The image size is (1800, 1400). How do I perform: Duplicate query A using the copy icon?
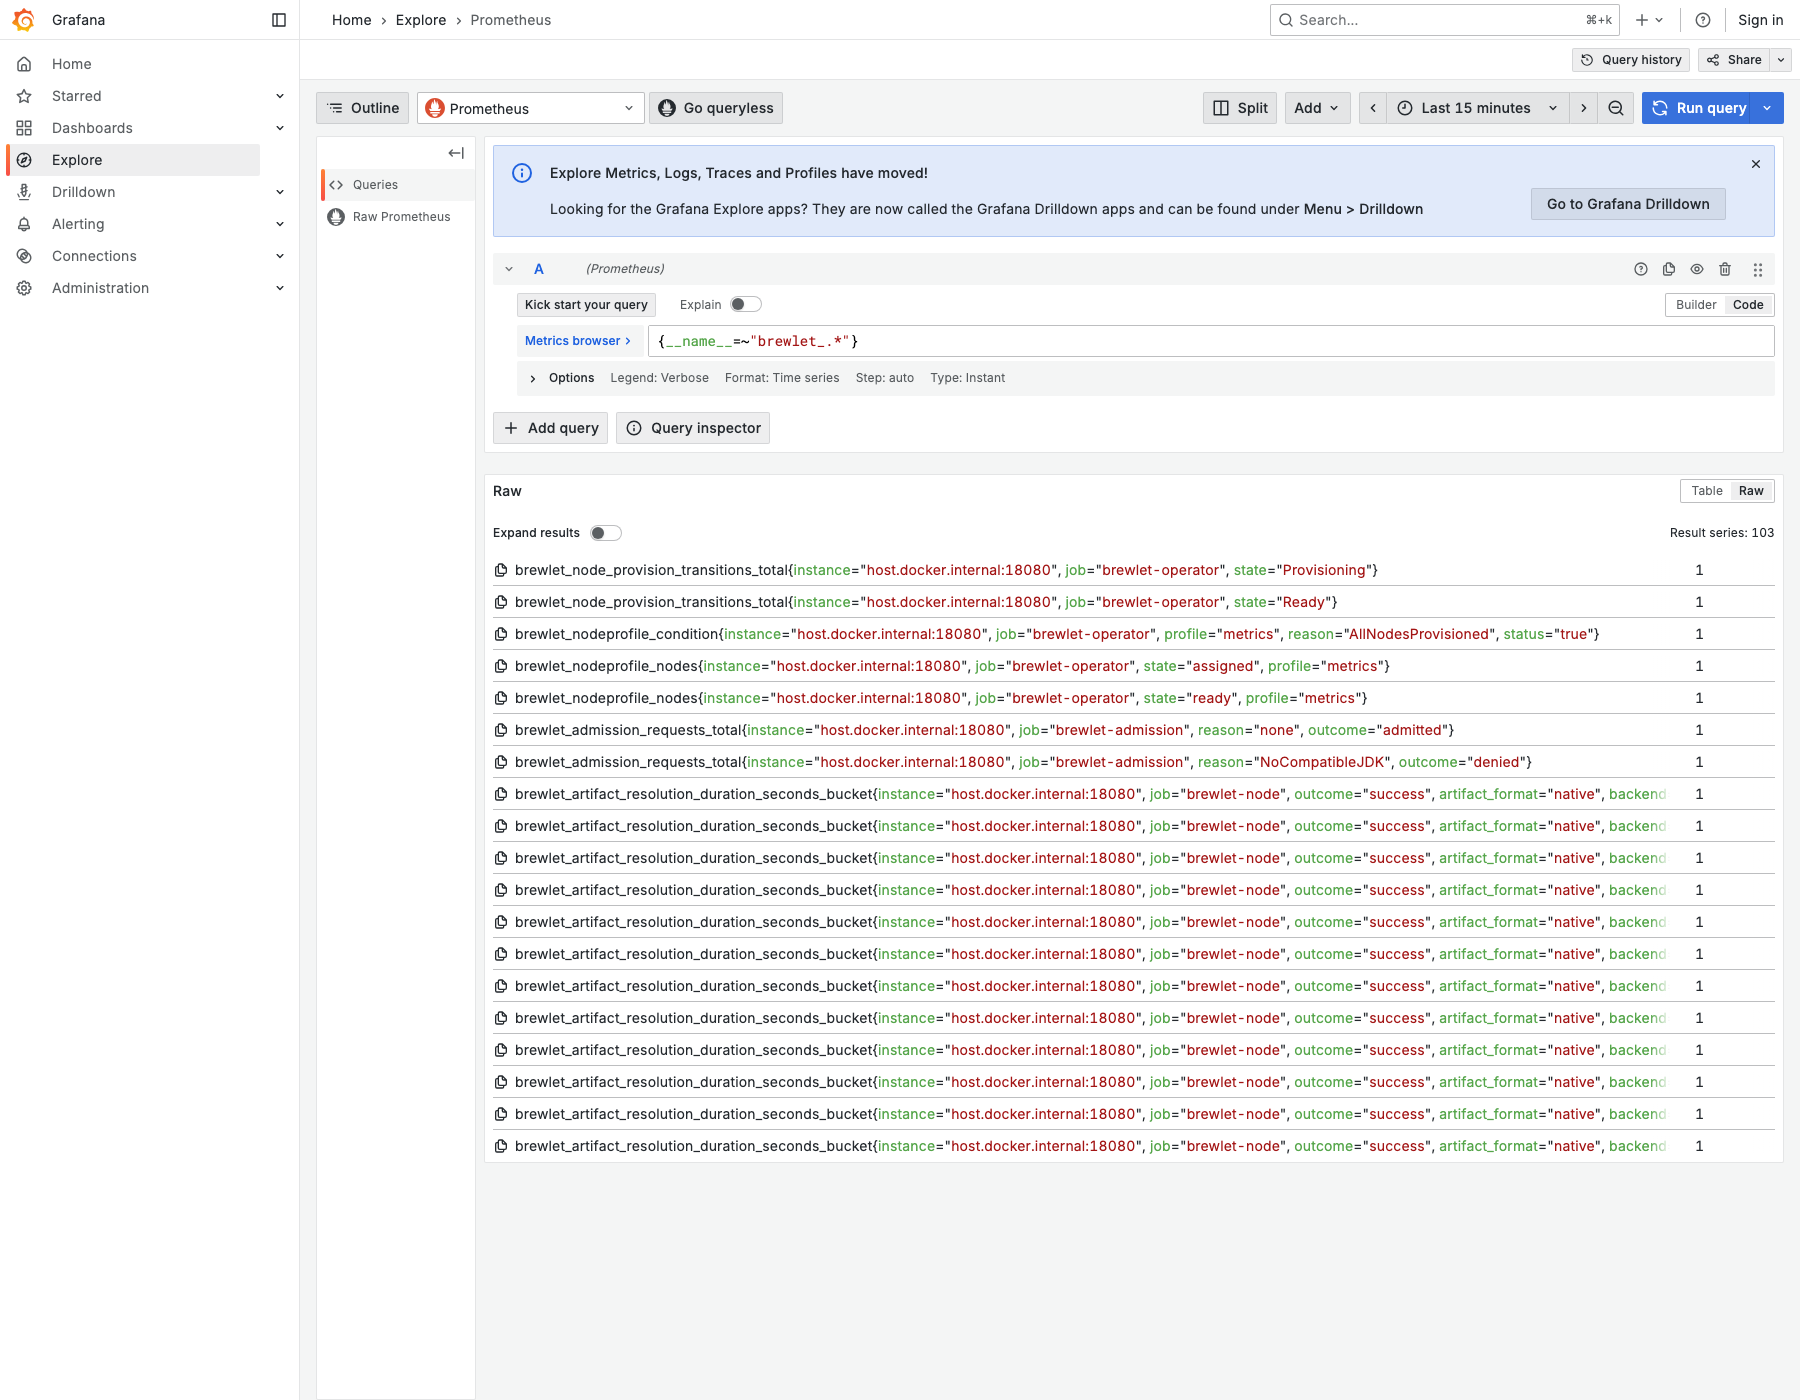coord(1669,269)
